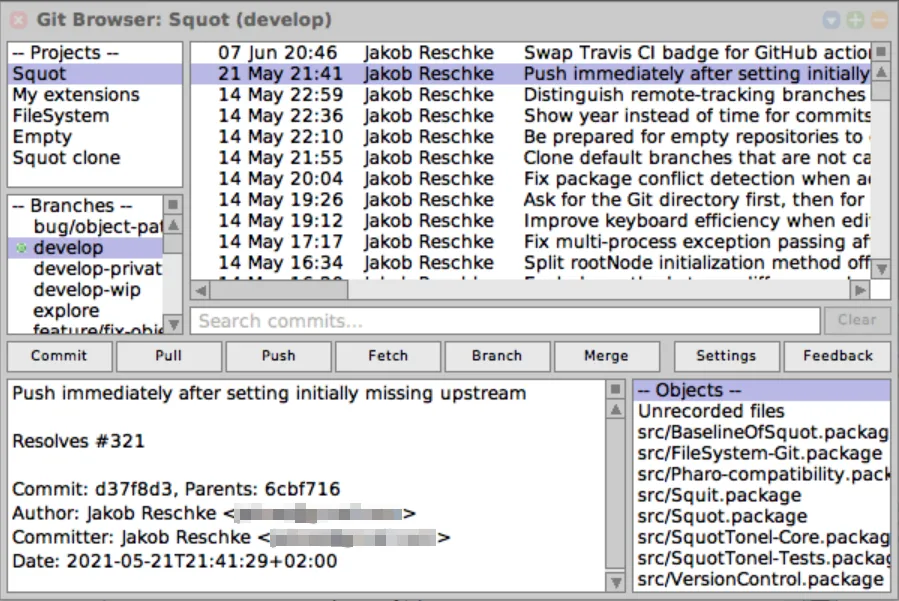Screen dimensions: 899x601
Task: Click the Clear search button
Action: pos(857,321)
